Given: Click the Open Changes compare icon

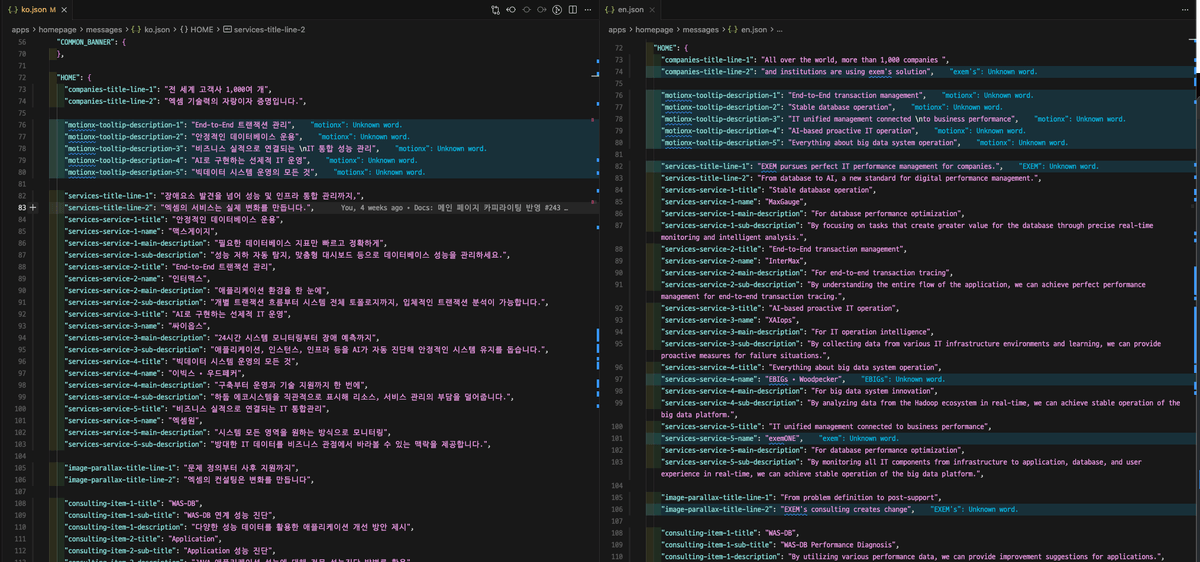Looking at the screenshot, I should [x=496, y=10].
